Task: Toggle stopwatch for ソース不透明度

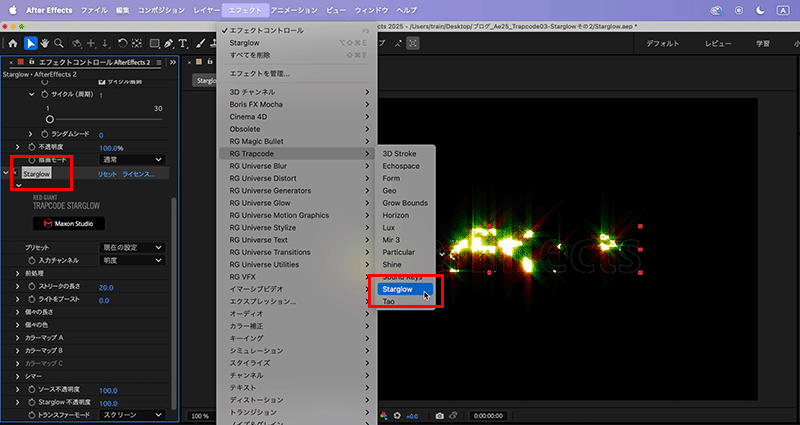Action: 32,390
